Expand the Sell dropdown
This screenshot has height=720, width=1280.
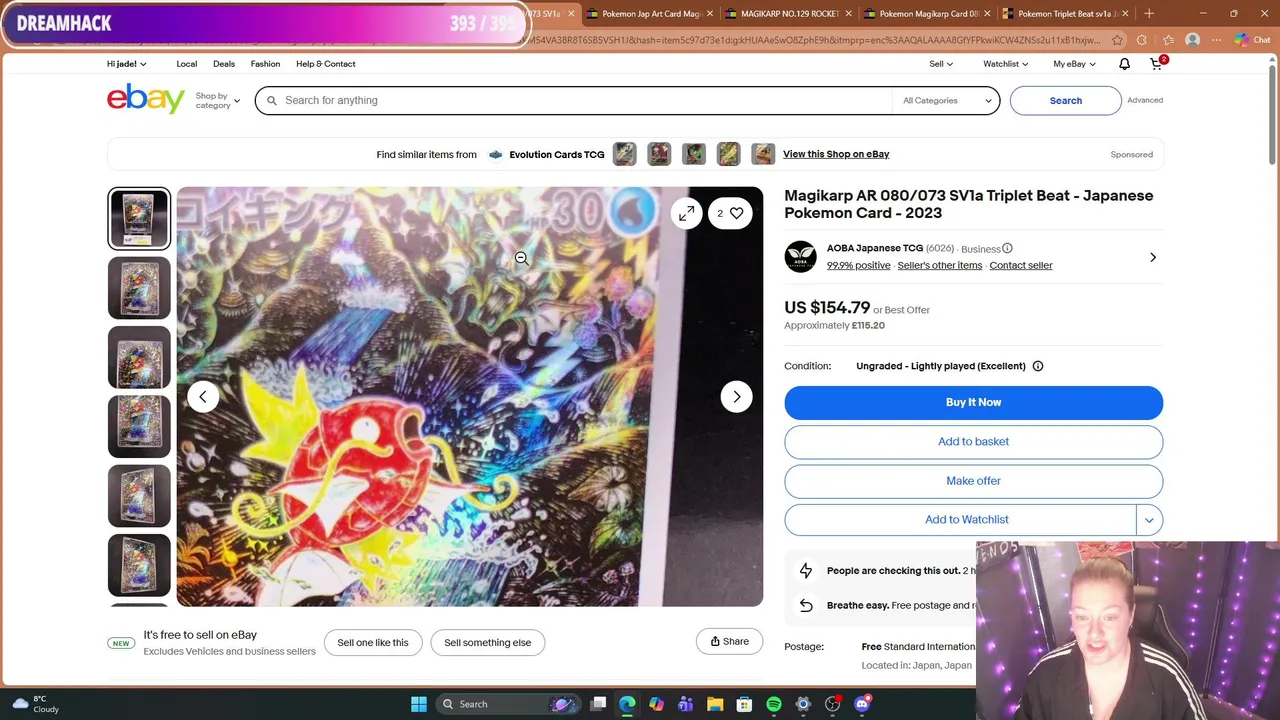coord(941,64)
